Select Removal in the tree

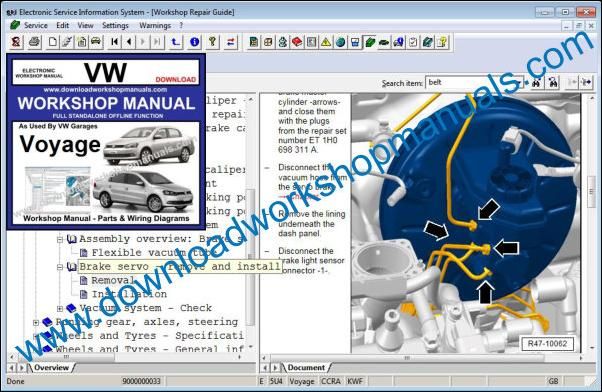(x=112, y=280)
